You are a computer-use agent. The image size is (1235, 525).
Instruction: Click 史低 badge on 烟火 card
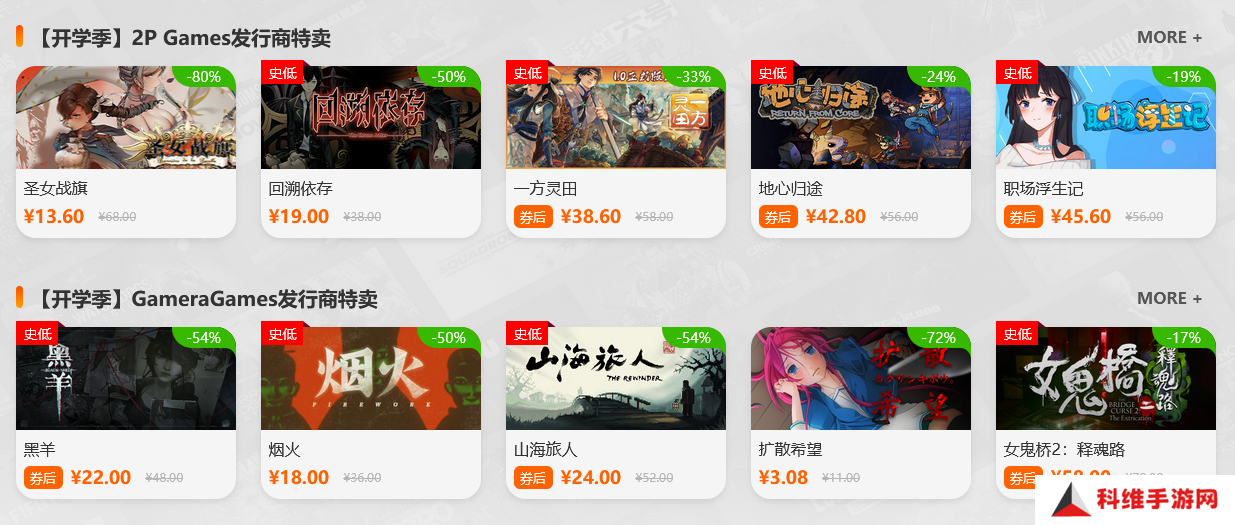[283, 334]
